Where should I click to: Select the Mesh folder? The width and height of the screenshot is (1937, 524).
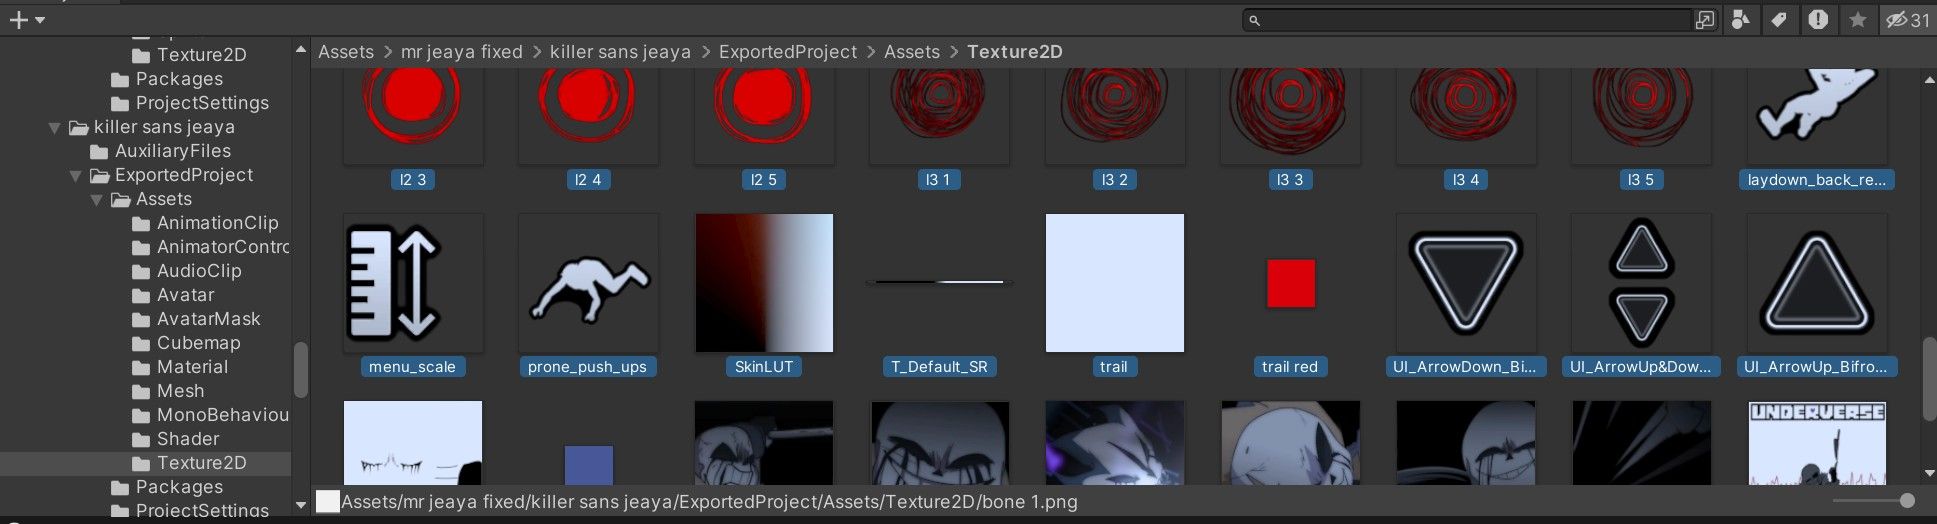(x=167, y=391)
